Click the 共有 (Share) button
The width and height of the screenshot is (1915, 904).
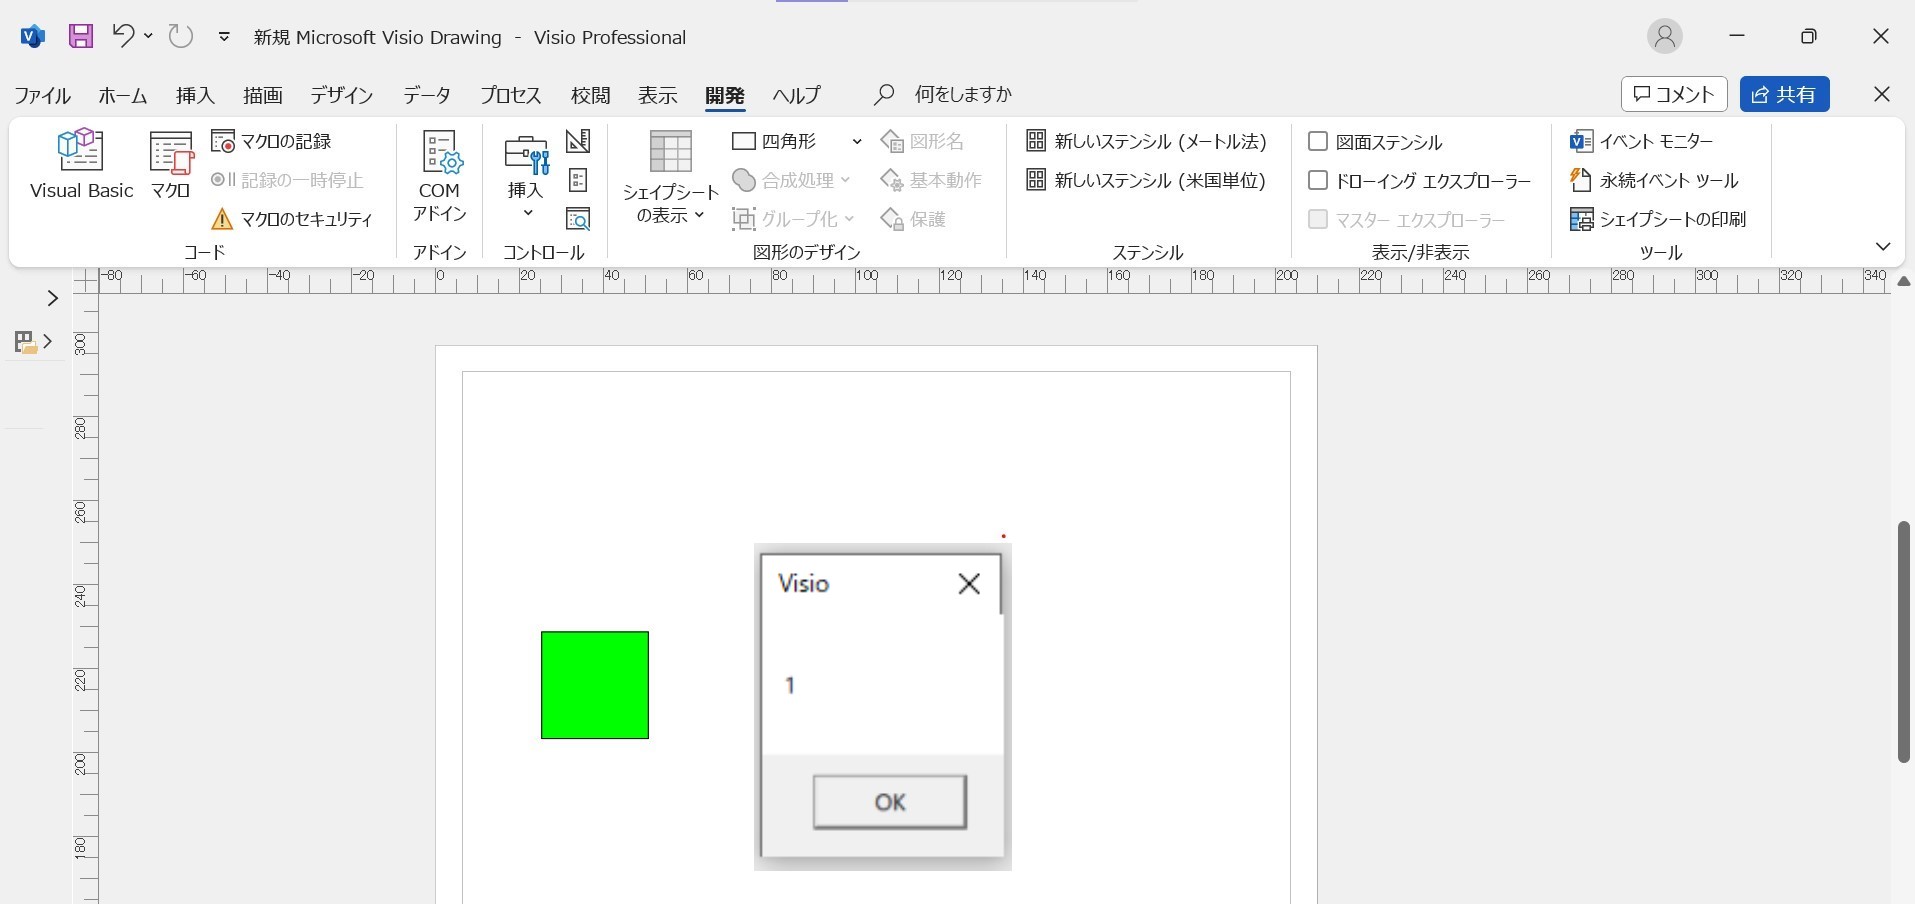click(1785, 94)
